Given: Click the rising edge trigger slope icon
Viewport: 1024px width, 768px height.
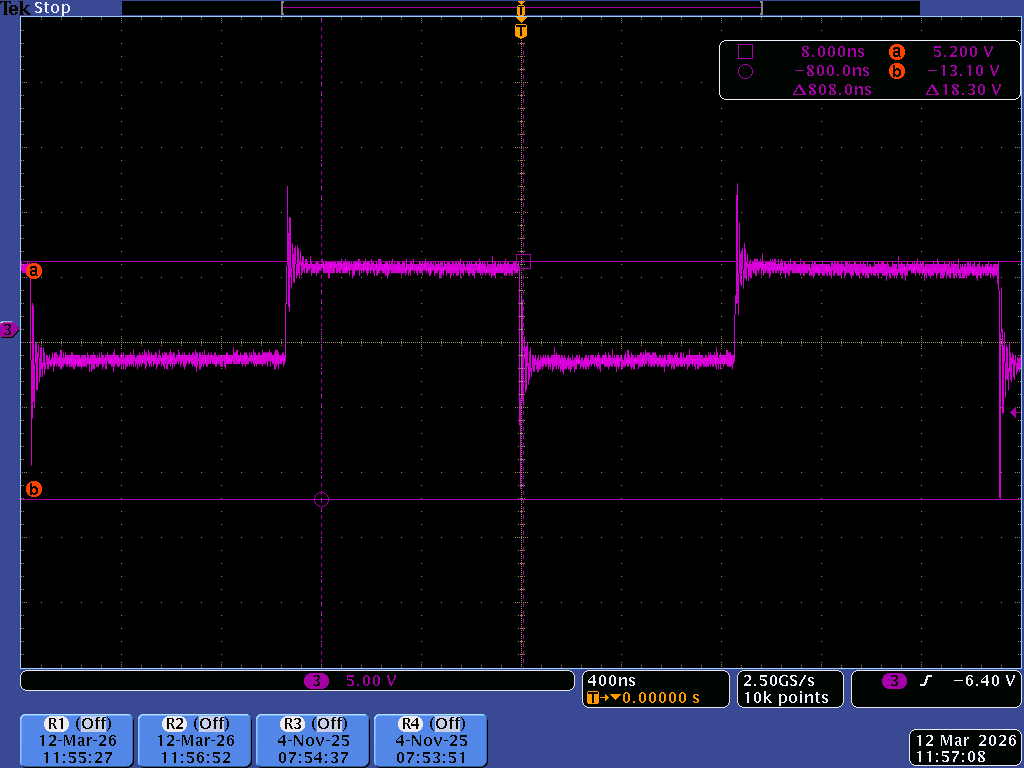Looking at the screenshot, I should coord(925,680).
